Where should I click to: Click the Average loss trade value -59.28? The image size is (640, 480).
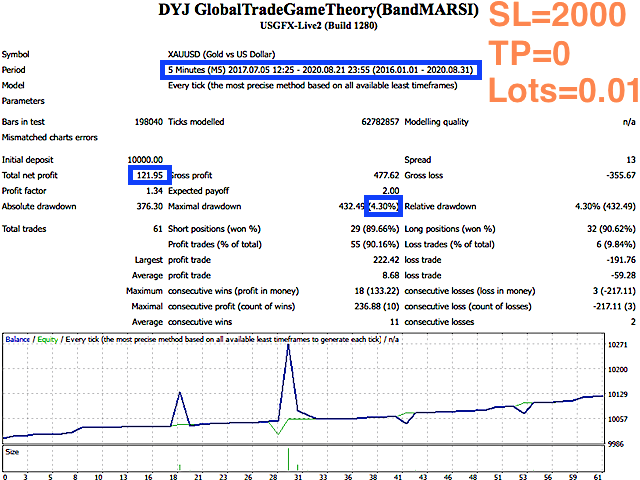[x=623, y=275]
